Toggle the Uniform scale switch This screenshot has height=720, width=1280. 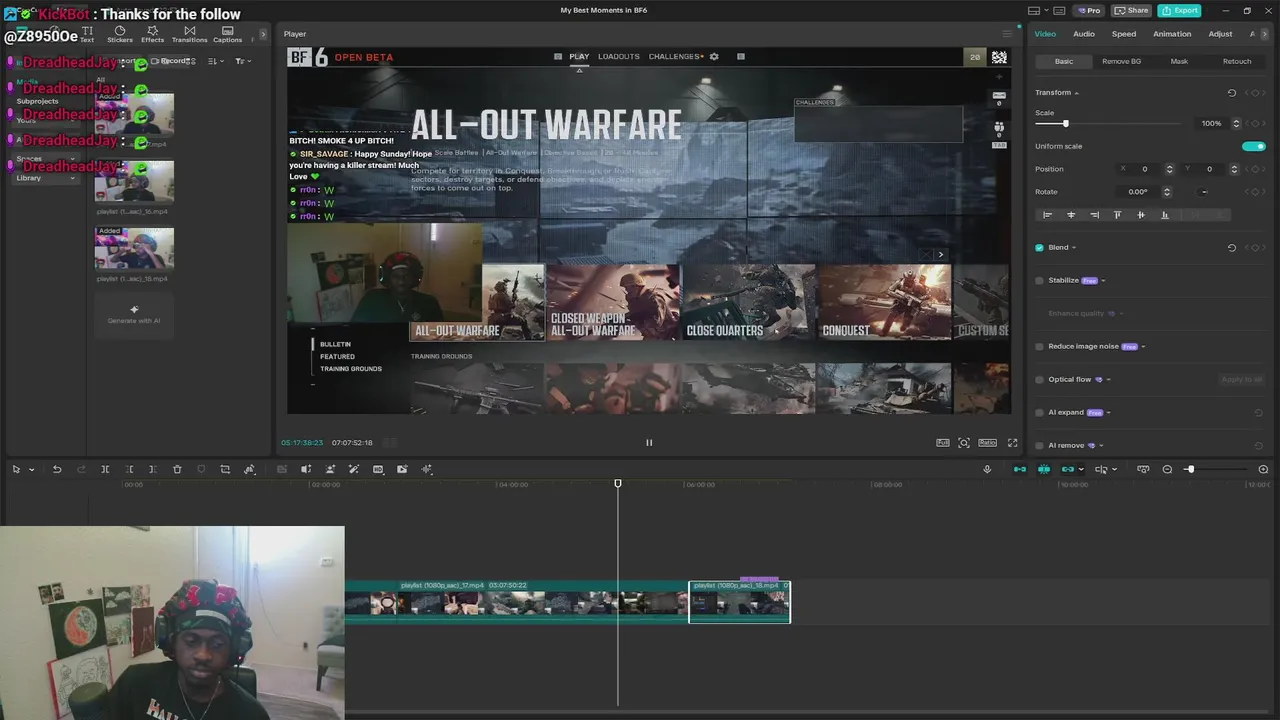1254,146
